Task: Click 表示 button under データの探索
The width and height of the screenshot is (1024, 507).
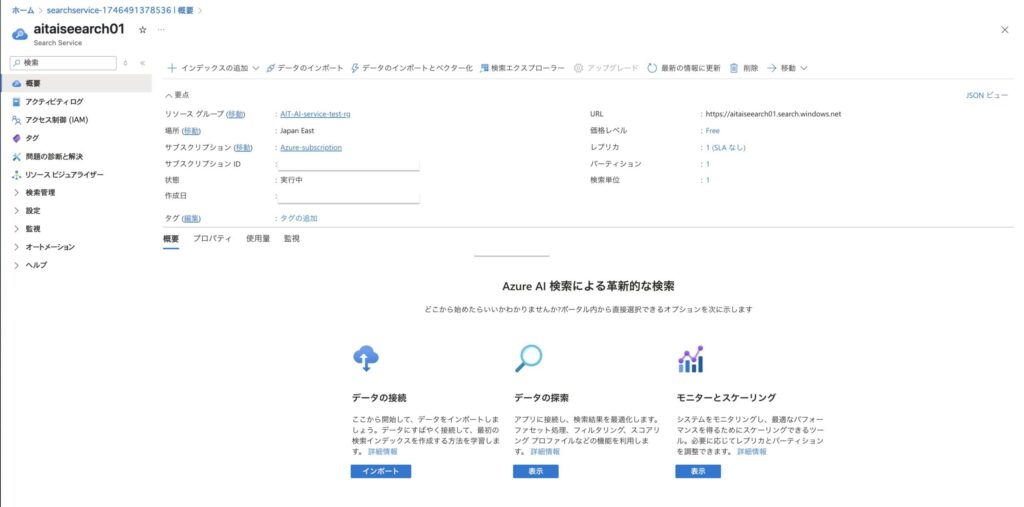Action: point(536,472)
